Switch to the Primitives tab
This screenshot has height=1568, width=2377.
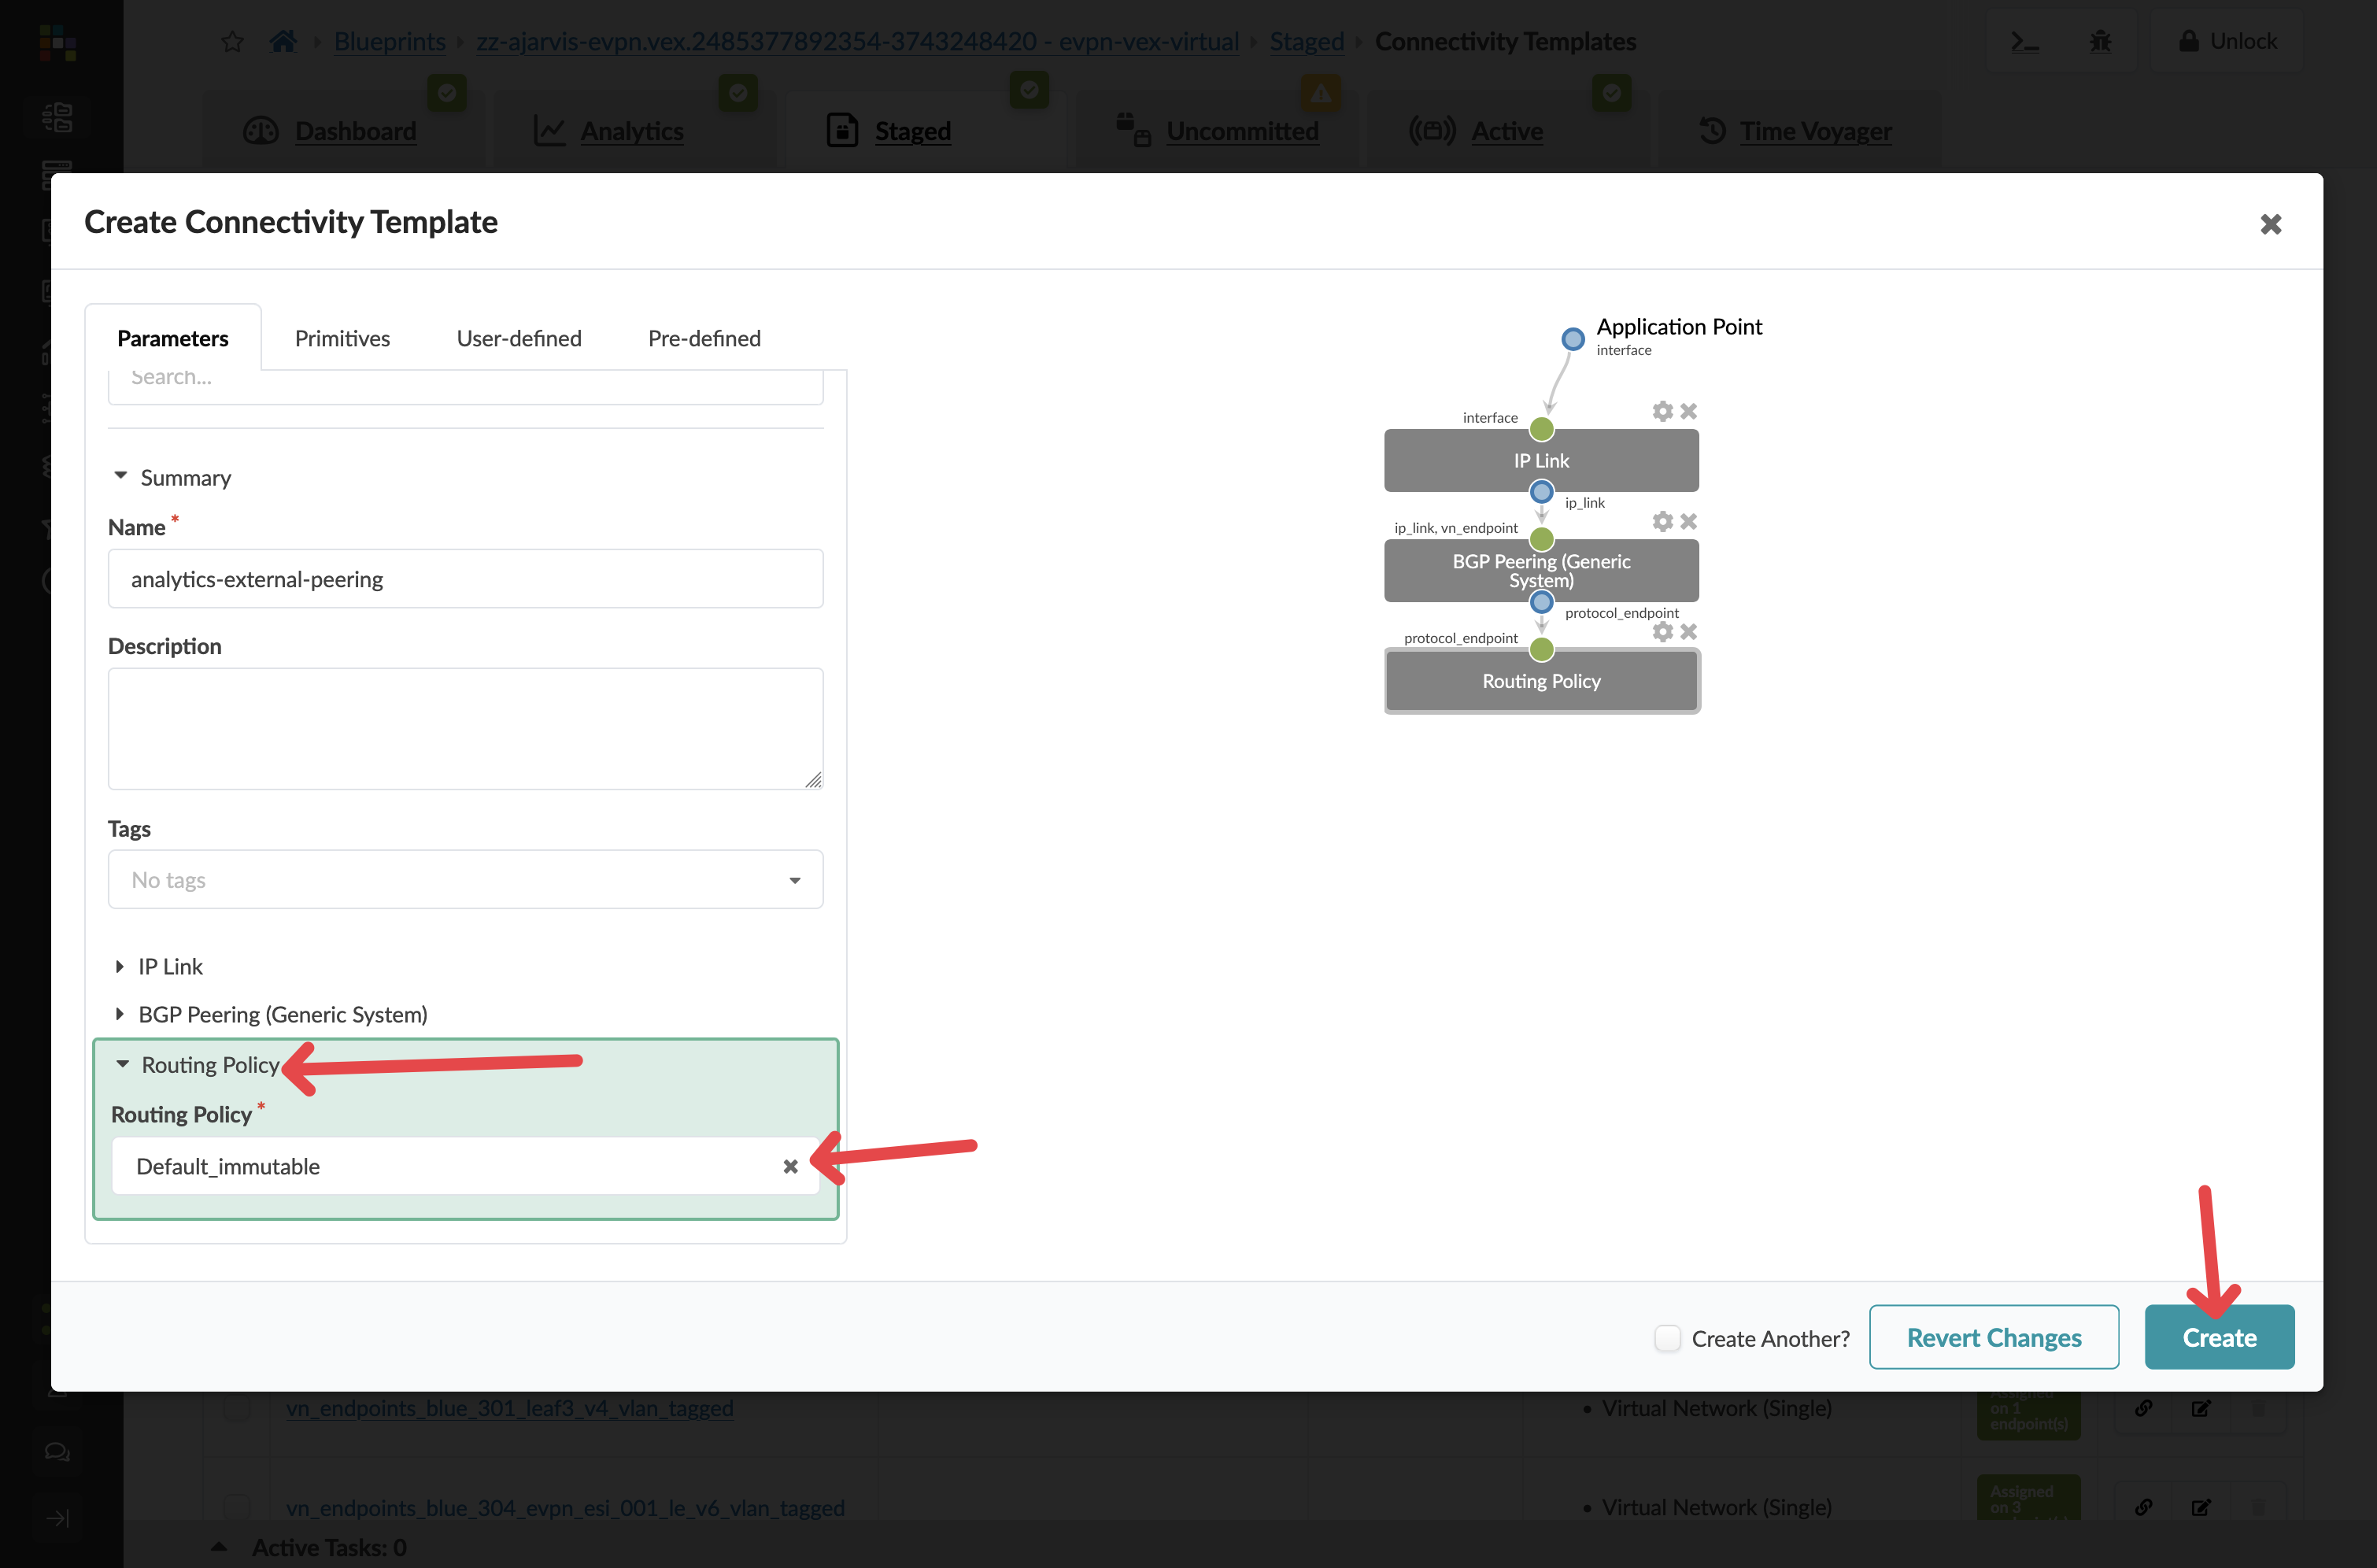pos(342,338)
